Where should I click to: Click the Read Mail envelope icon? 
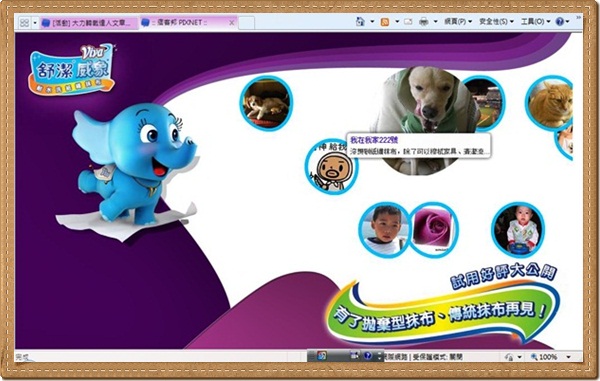408,22
